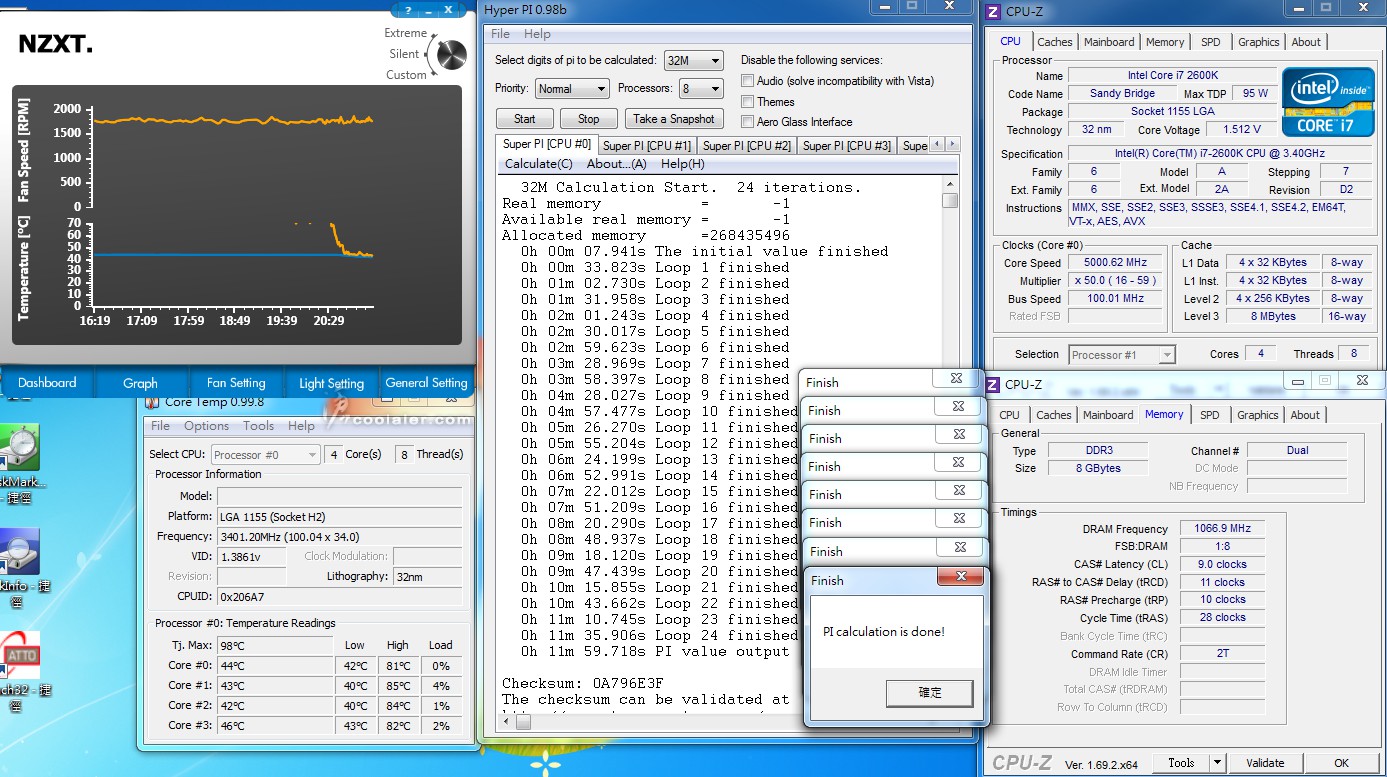Switch to Super PI [CPU #0] tab
The image size is (1387, 777).
pos(547,144)
